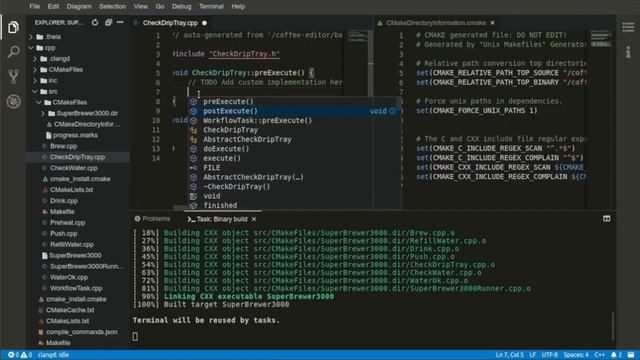Open the File menu
Image resolution: width=640 pixels, height=360 pixels.
click(x=35, y=7)
